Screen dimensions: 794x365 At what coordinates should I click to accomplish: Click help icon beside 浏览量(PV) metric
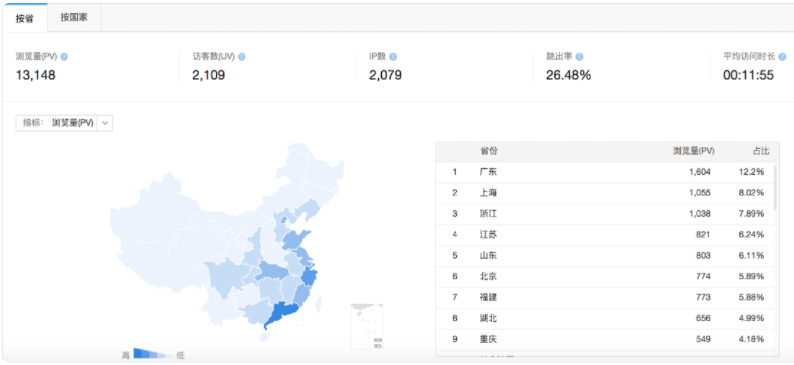click(64, 57)
